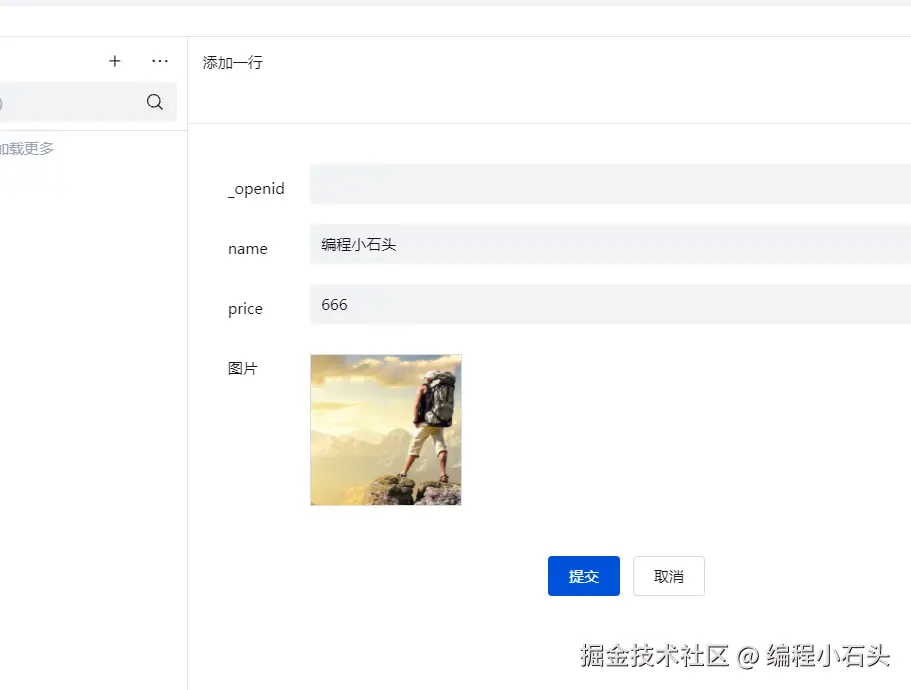Click the hiker image thumbnail

click(x=386, y=430)
